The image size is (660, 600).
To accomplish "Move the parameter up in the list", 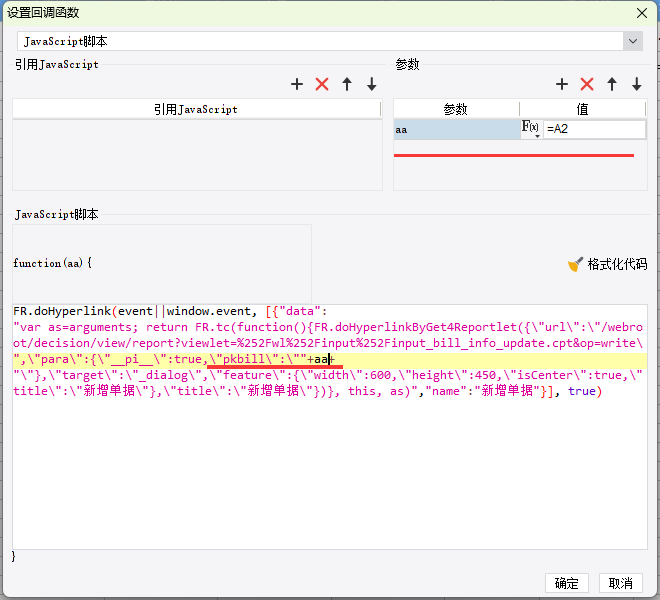I will pyautogui.click(x=612, y=84).
